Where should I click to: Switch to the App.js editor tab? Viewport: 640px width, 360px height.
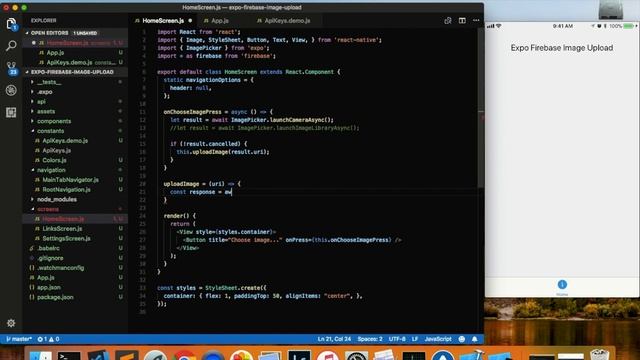coord(220,20)
